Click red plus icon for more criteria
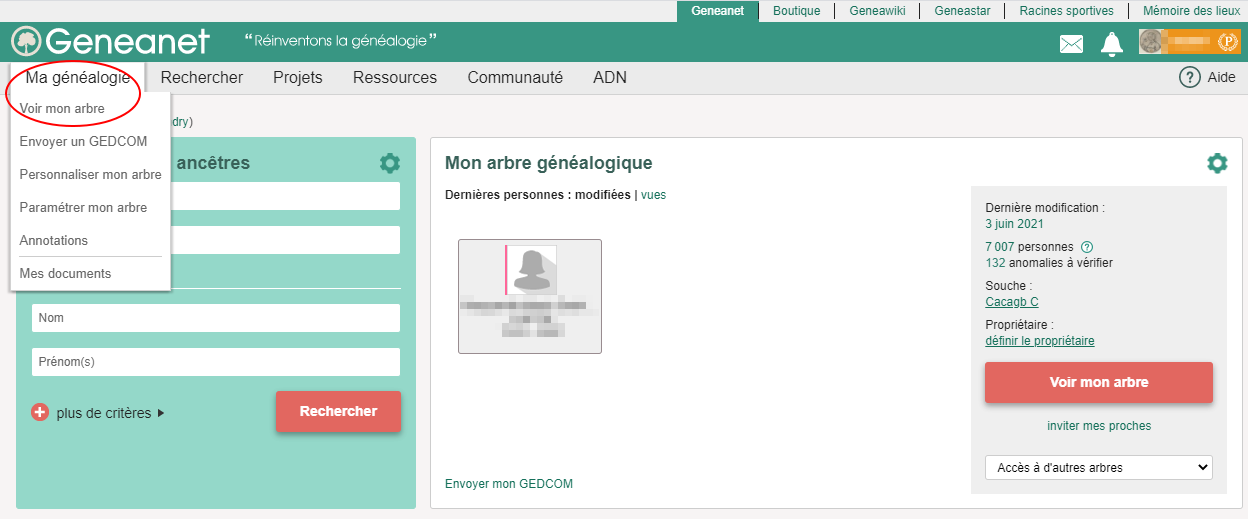 tap(40, 412)
